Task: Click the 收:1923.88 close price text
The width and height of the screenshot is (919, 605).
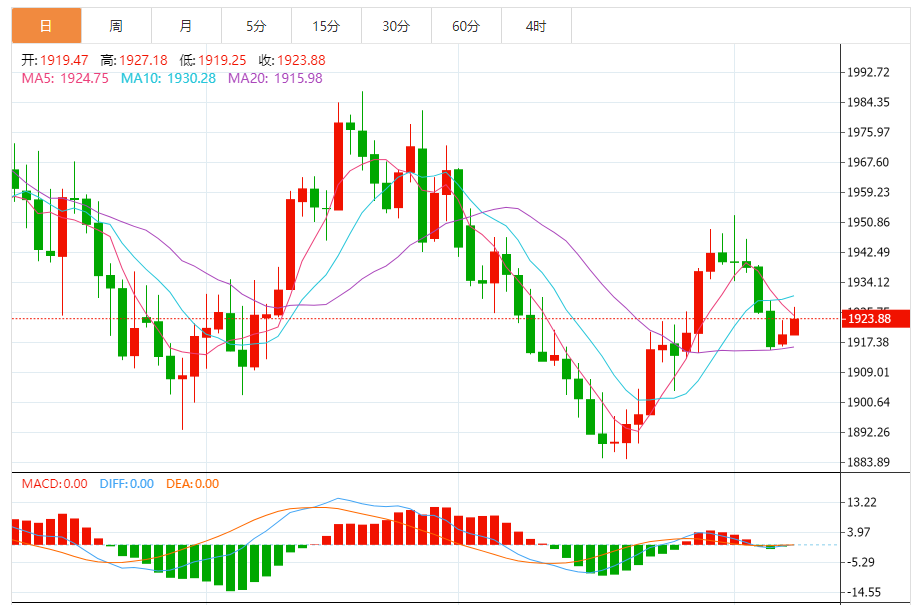Action: pyautogui.click(x=292, y=60)
